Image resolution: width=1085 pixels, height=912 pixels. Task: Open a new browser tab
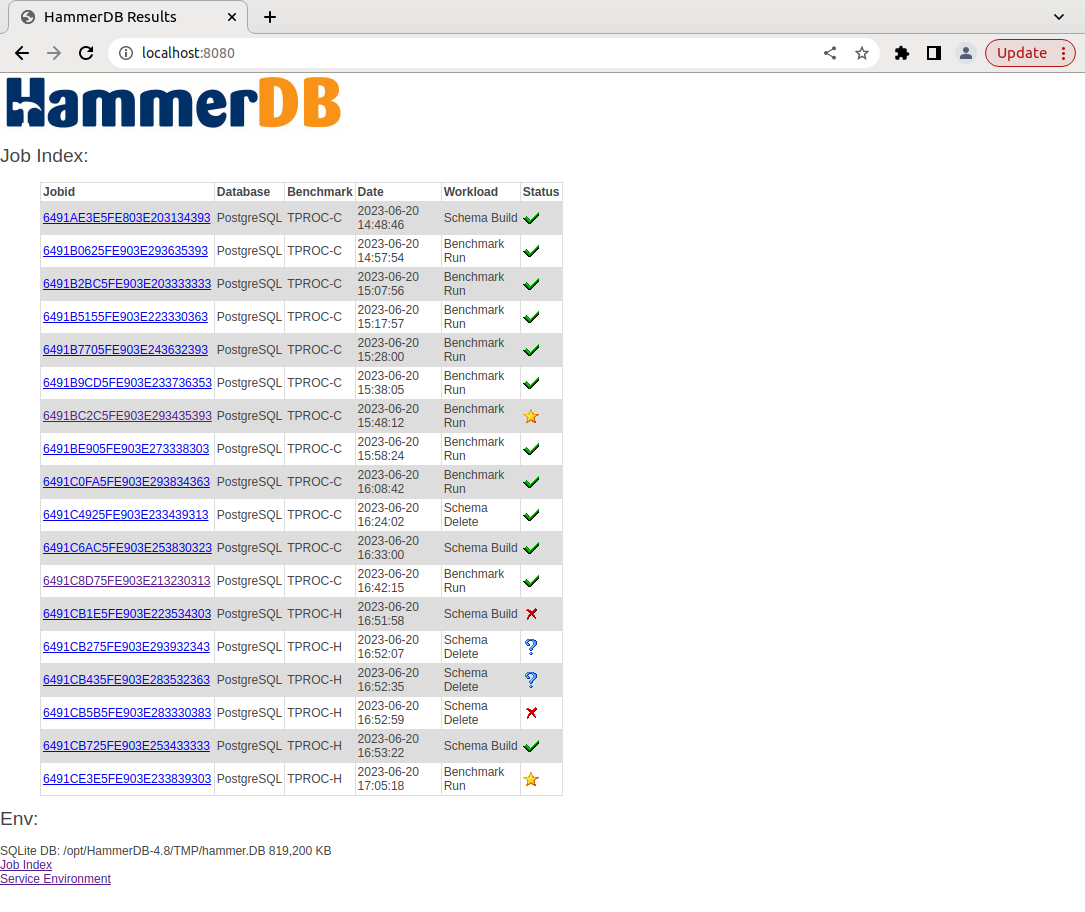tap(270, 17)
